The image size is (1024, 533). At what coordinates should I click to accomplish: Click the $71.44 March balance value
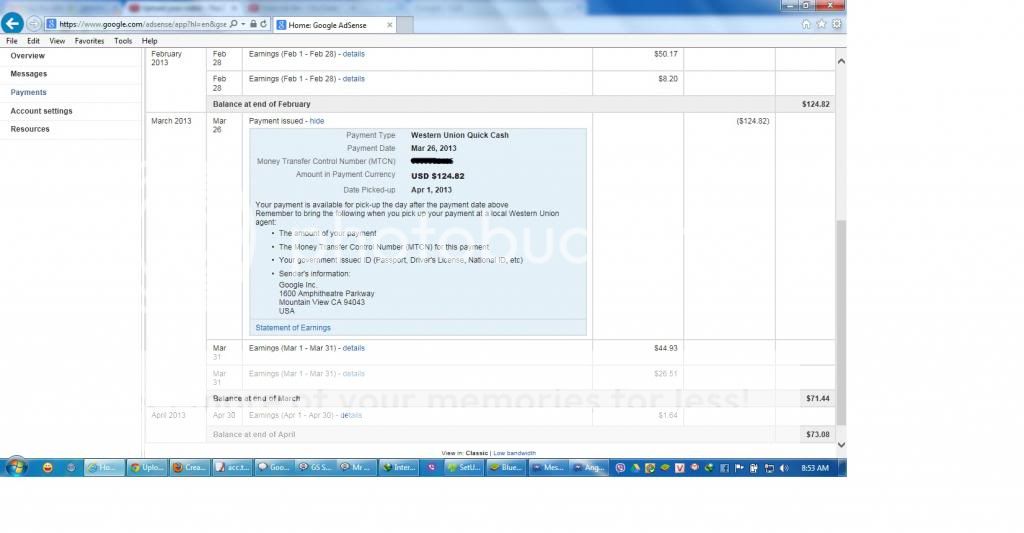coord(818,398)
